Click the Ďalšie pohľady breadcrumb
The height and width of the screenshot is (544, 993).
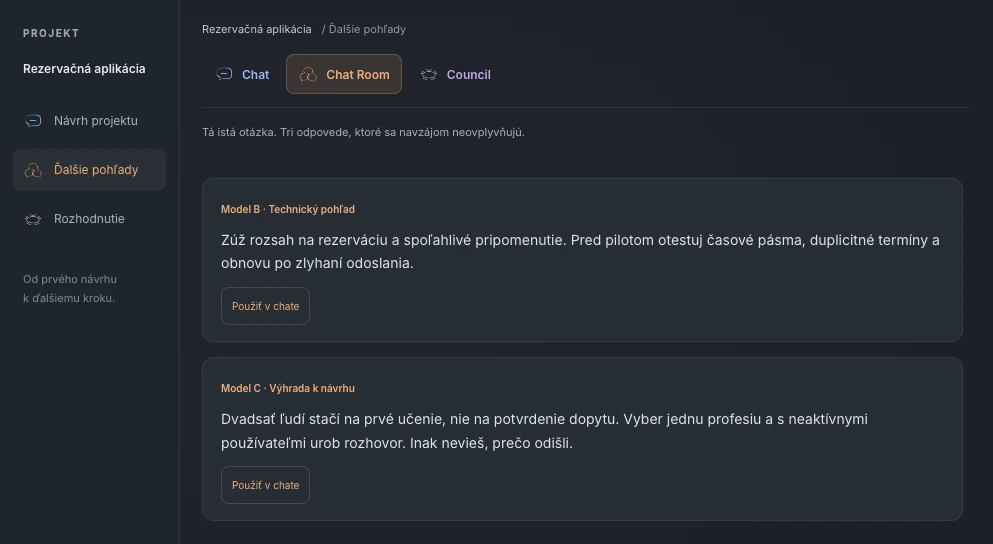[x=367, y=29]
